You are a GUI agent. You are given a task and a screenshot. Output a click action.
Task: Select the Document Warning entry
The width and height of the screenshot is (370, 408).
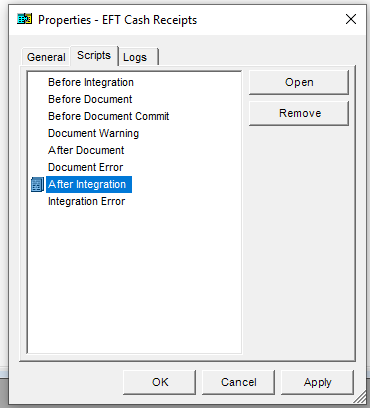click(x=93, y=133)
